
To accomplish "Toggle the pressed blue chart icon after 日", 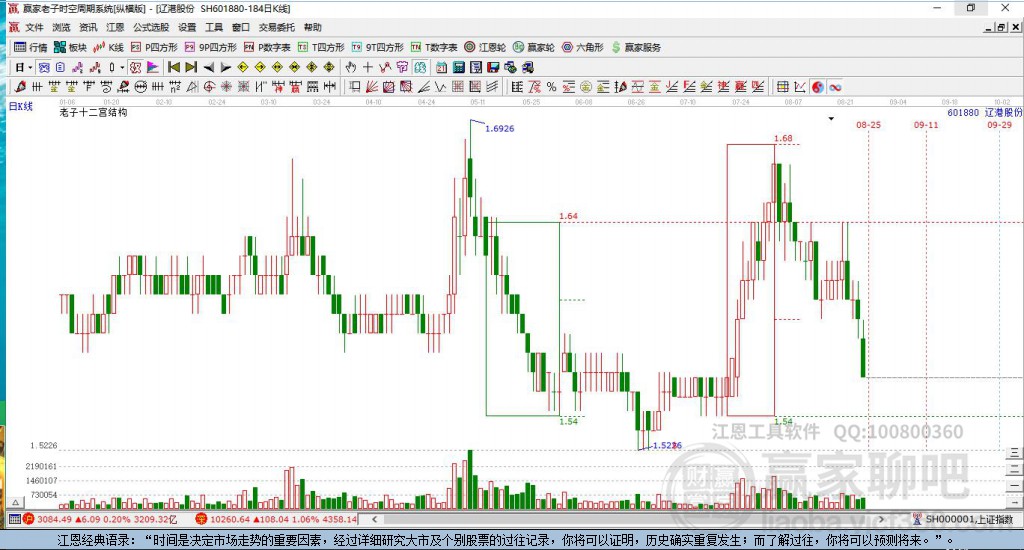I will point(43,67).
